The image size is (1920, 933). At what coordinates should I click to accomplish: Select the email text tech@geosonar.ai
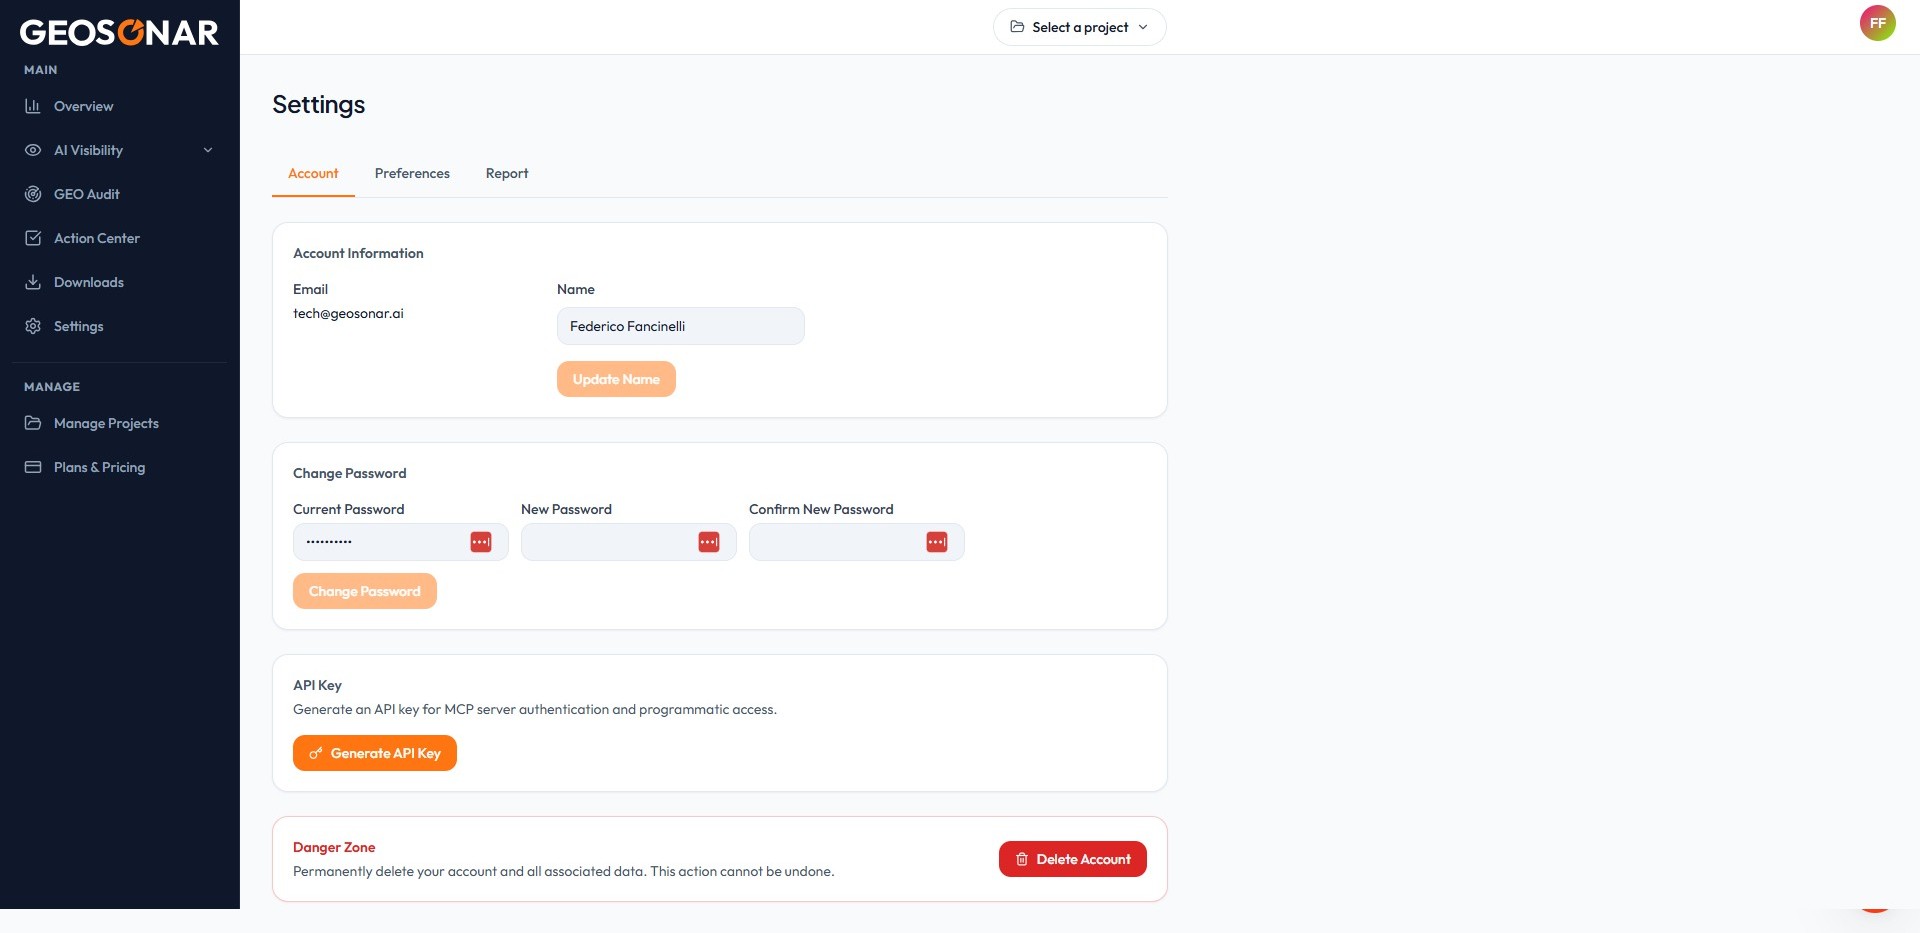click(x=348, y=313)
